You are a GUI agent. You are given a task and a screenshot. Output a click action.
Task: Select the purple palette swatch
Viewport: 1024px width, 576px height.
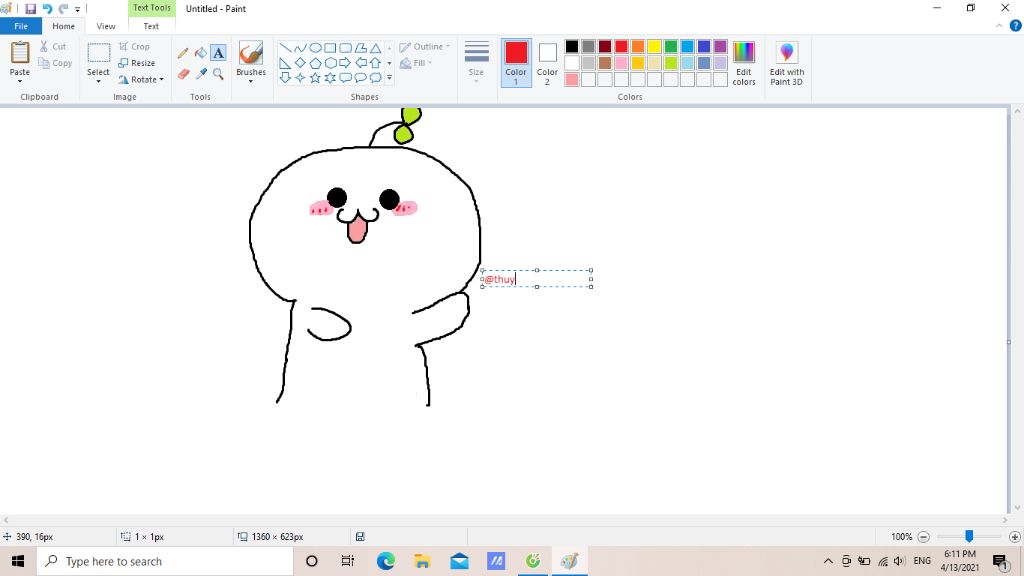720,46
